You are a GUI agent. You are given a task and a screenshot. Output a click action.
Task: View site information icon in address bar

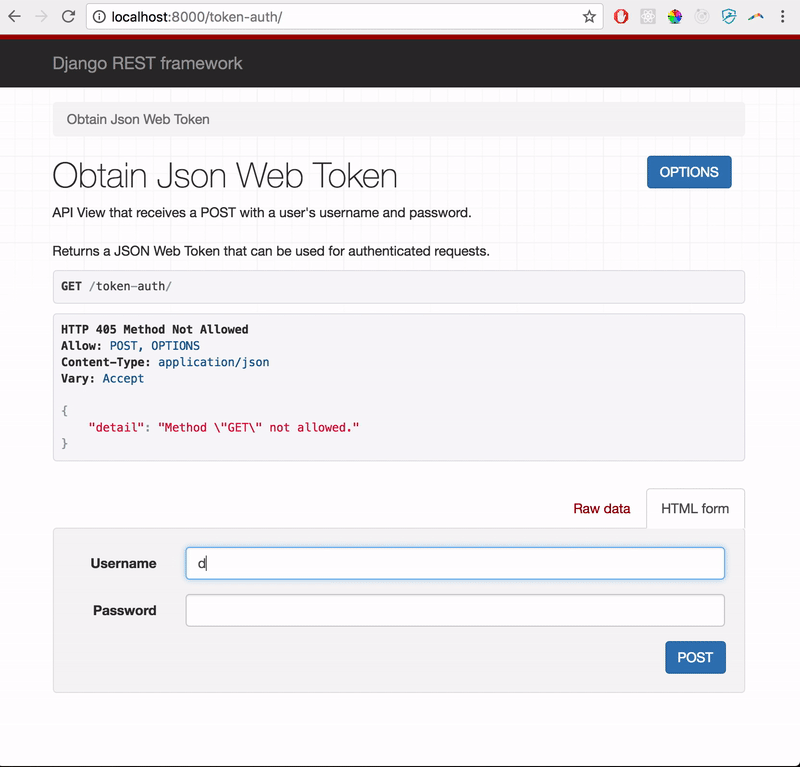pos(99,17)
